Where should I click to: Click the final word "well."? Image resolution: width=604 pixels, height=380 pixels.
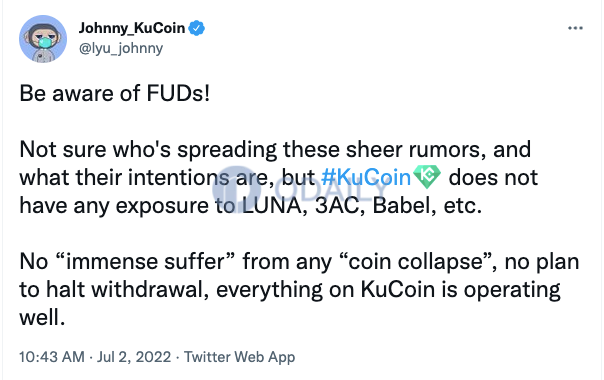[42, 318]
